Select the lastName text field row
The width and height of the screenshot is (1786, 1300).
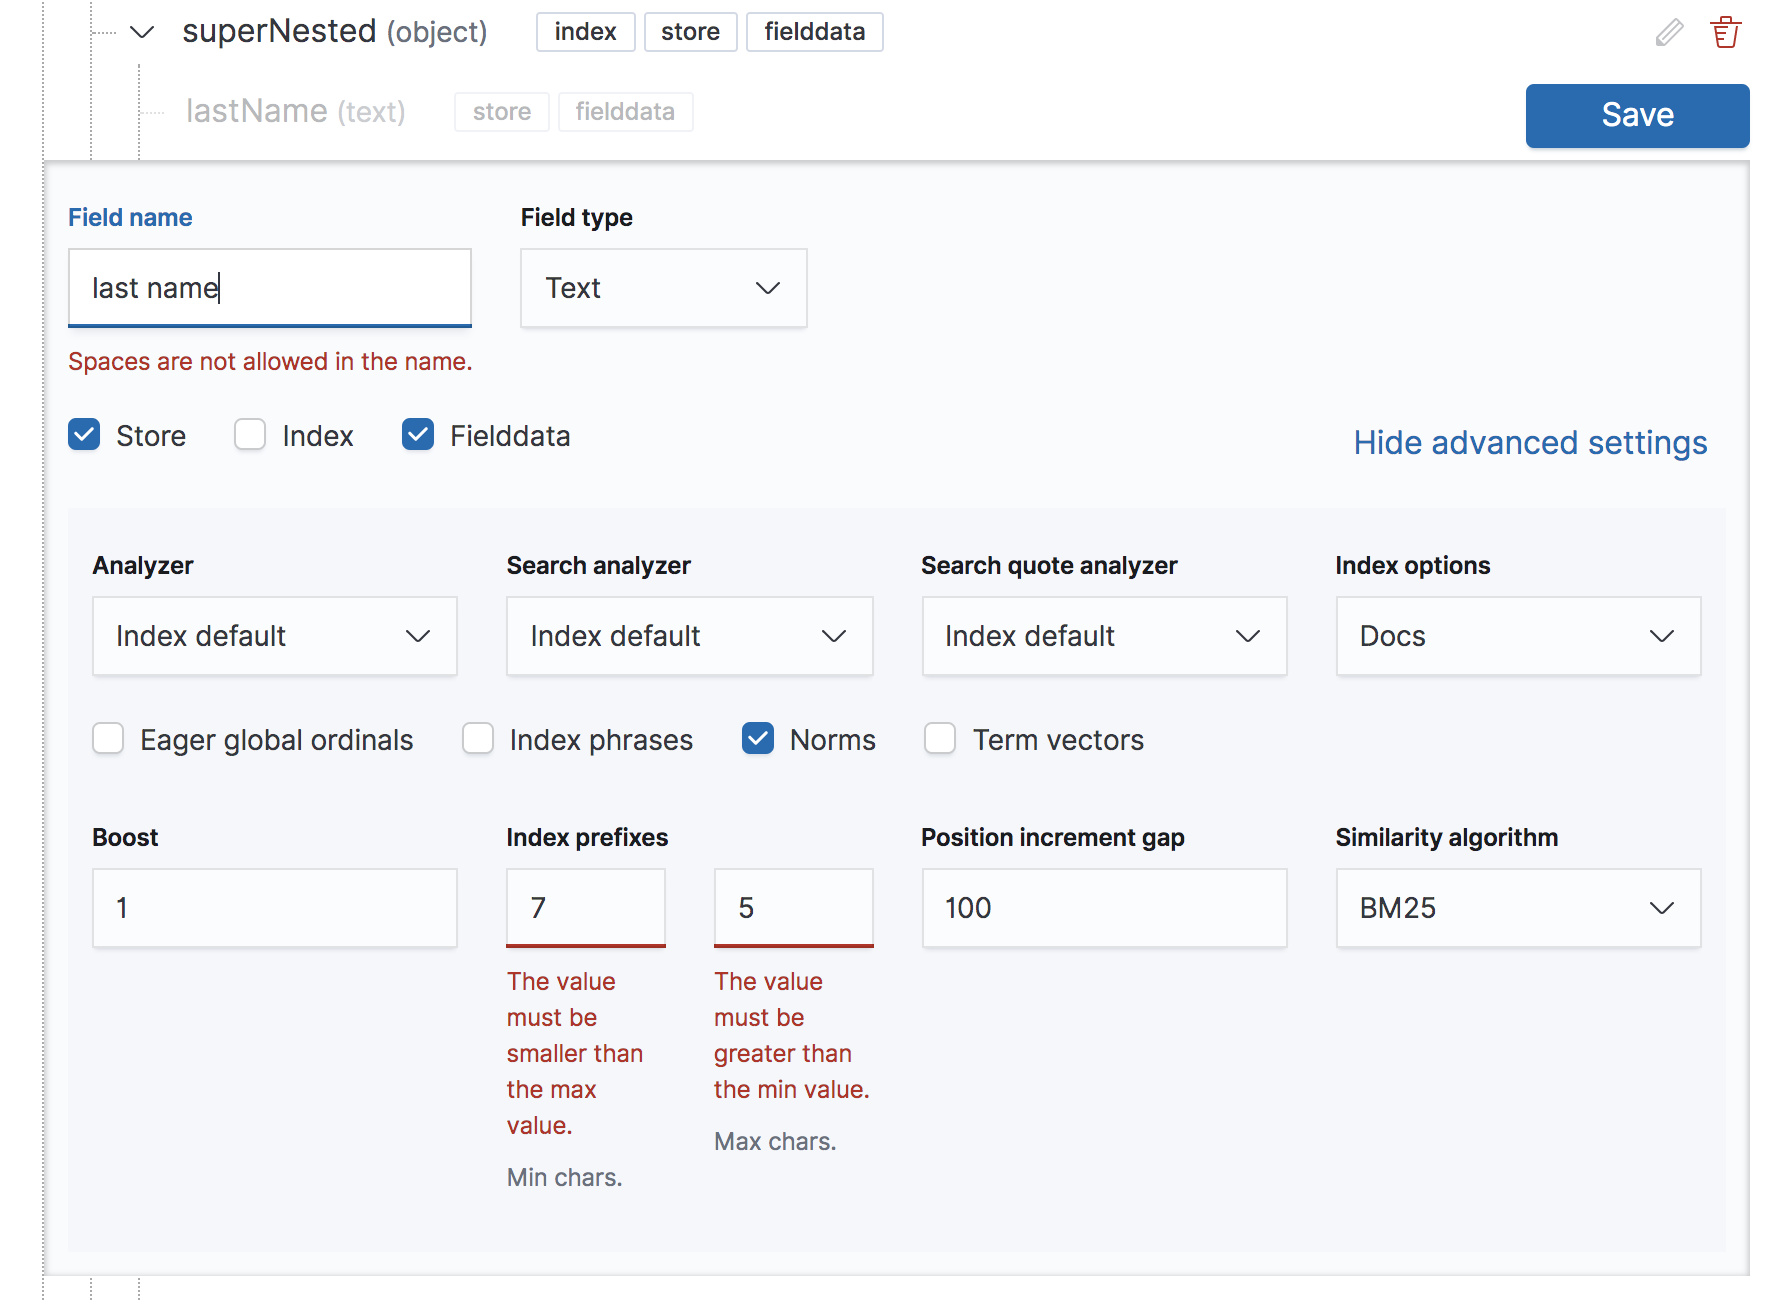295,111
